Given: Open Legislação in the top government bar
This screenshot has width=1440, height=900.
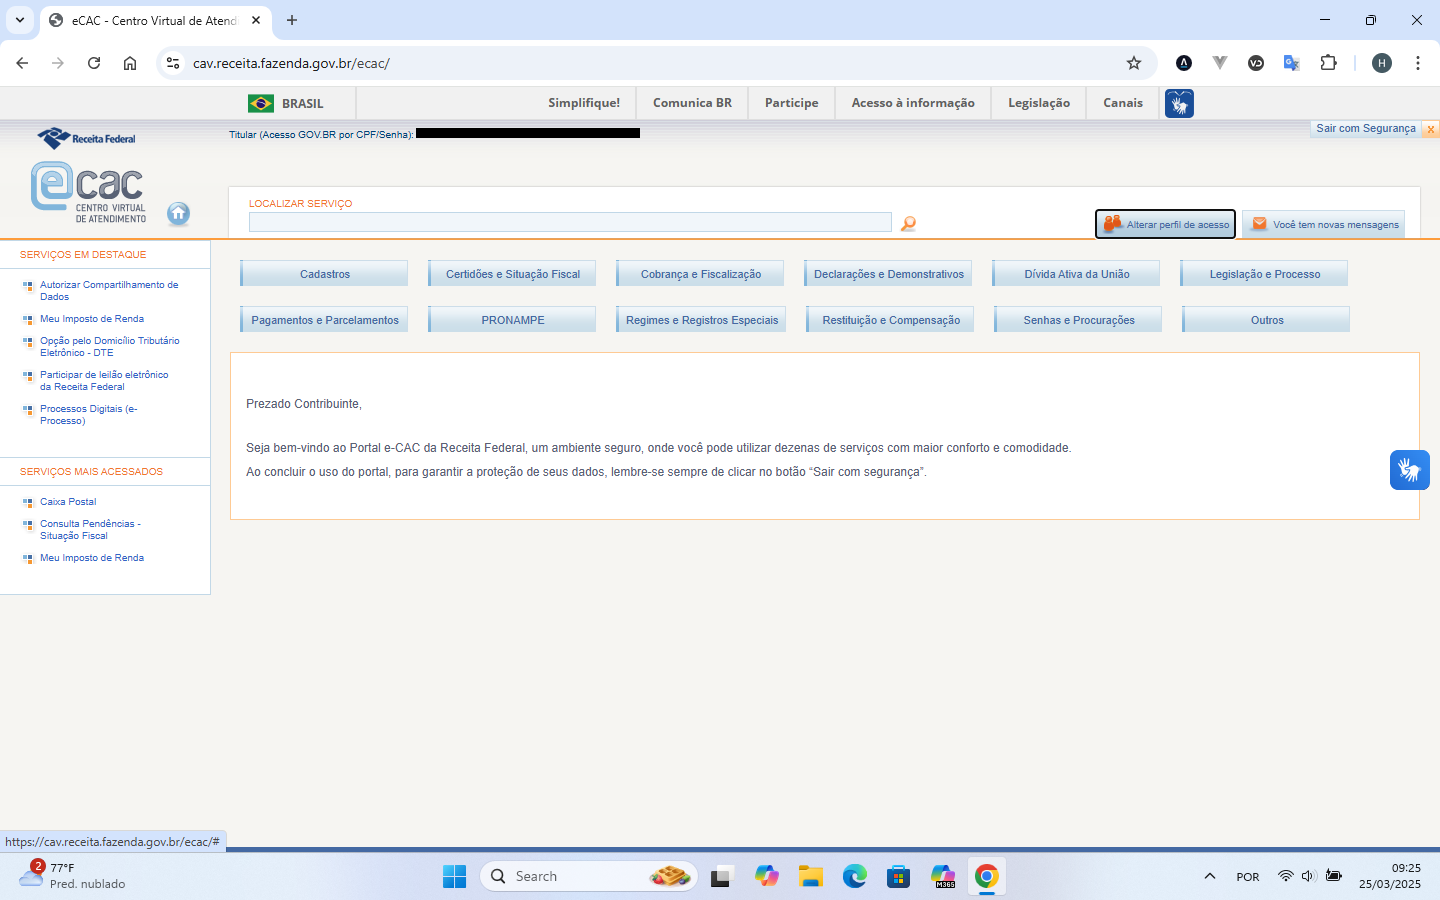Looking at the screenshot, I should [x=1038, y=103].
